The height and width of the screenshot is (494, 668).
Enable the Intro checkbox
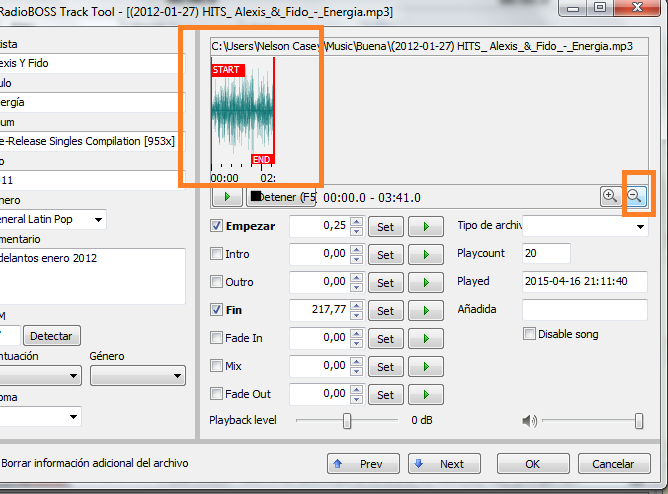point(217,254)
